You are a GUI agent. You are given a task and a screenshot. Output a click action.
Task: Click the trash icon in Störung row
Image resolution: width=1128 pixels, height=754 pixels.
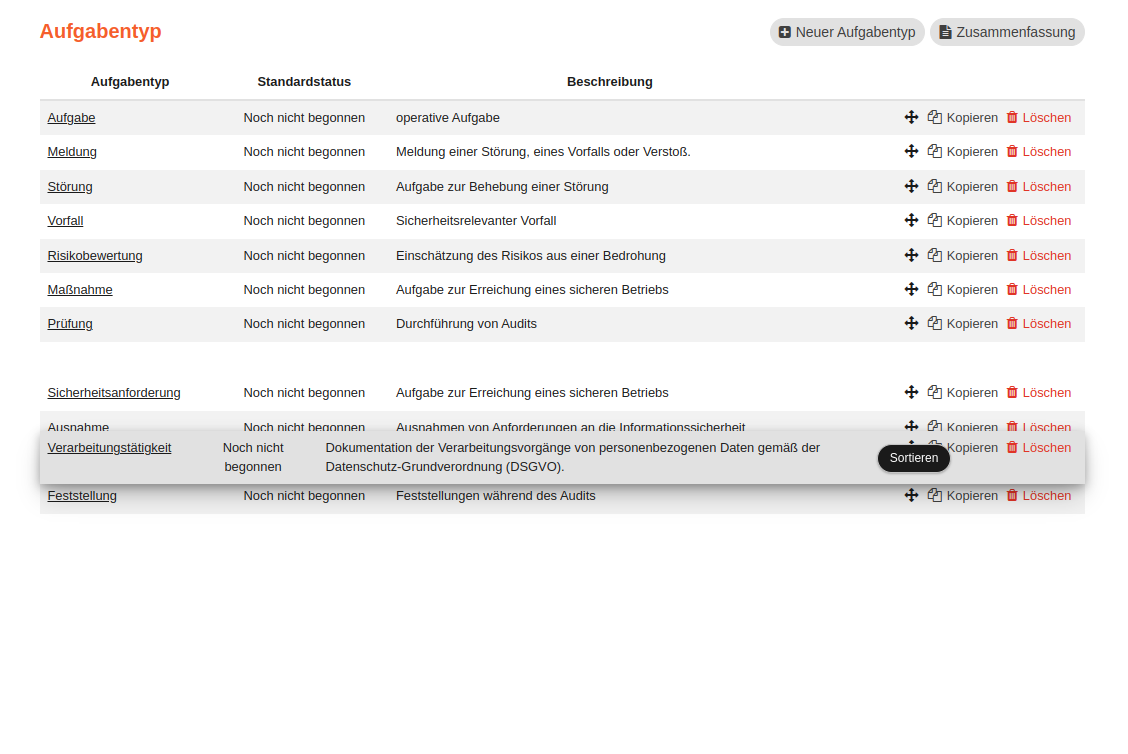tap(1012, 186)
